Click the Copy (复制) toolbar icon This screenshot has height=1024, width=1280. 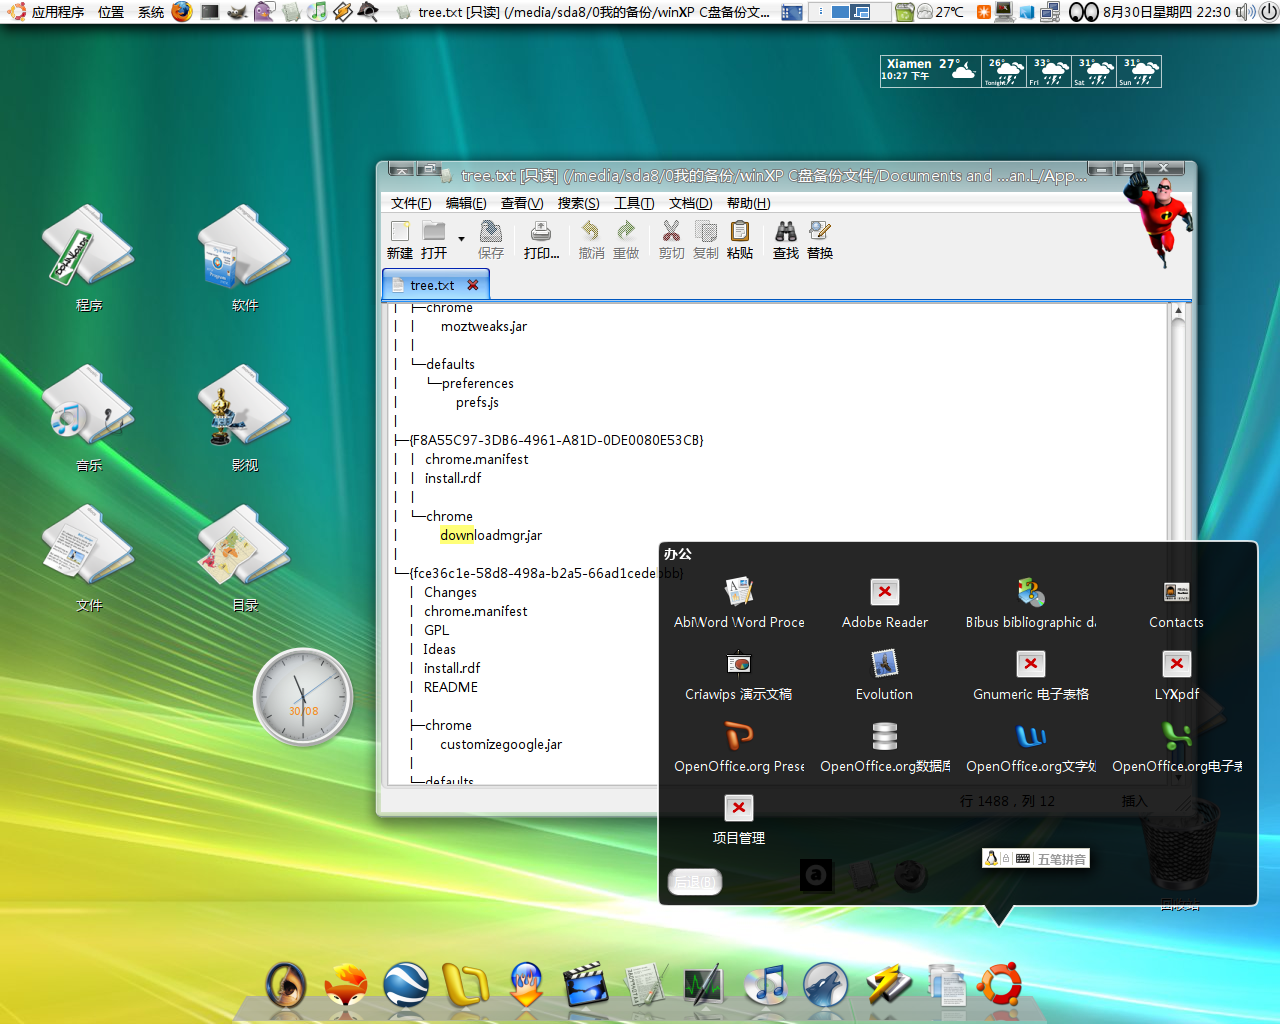706,240
